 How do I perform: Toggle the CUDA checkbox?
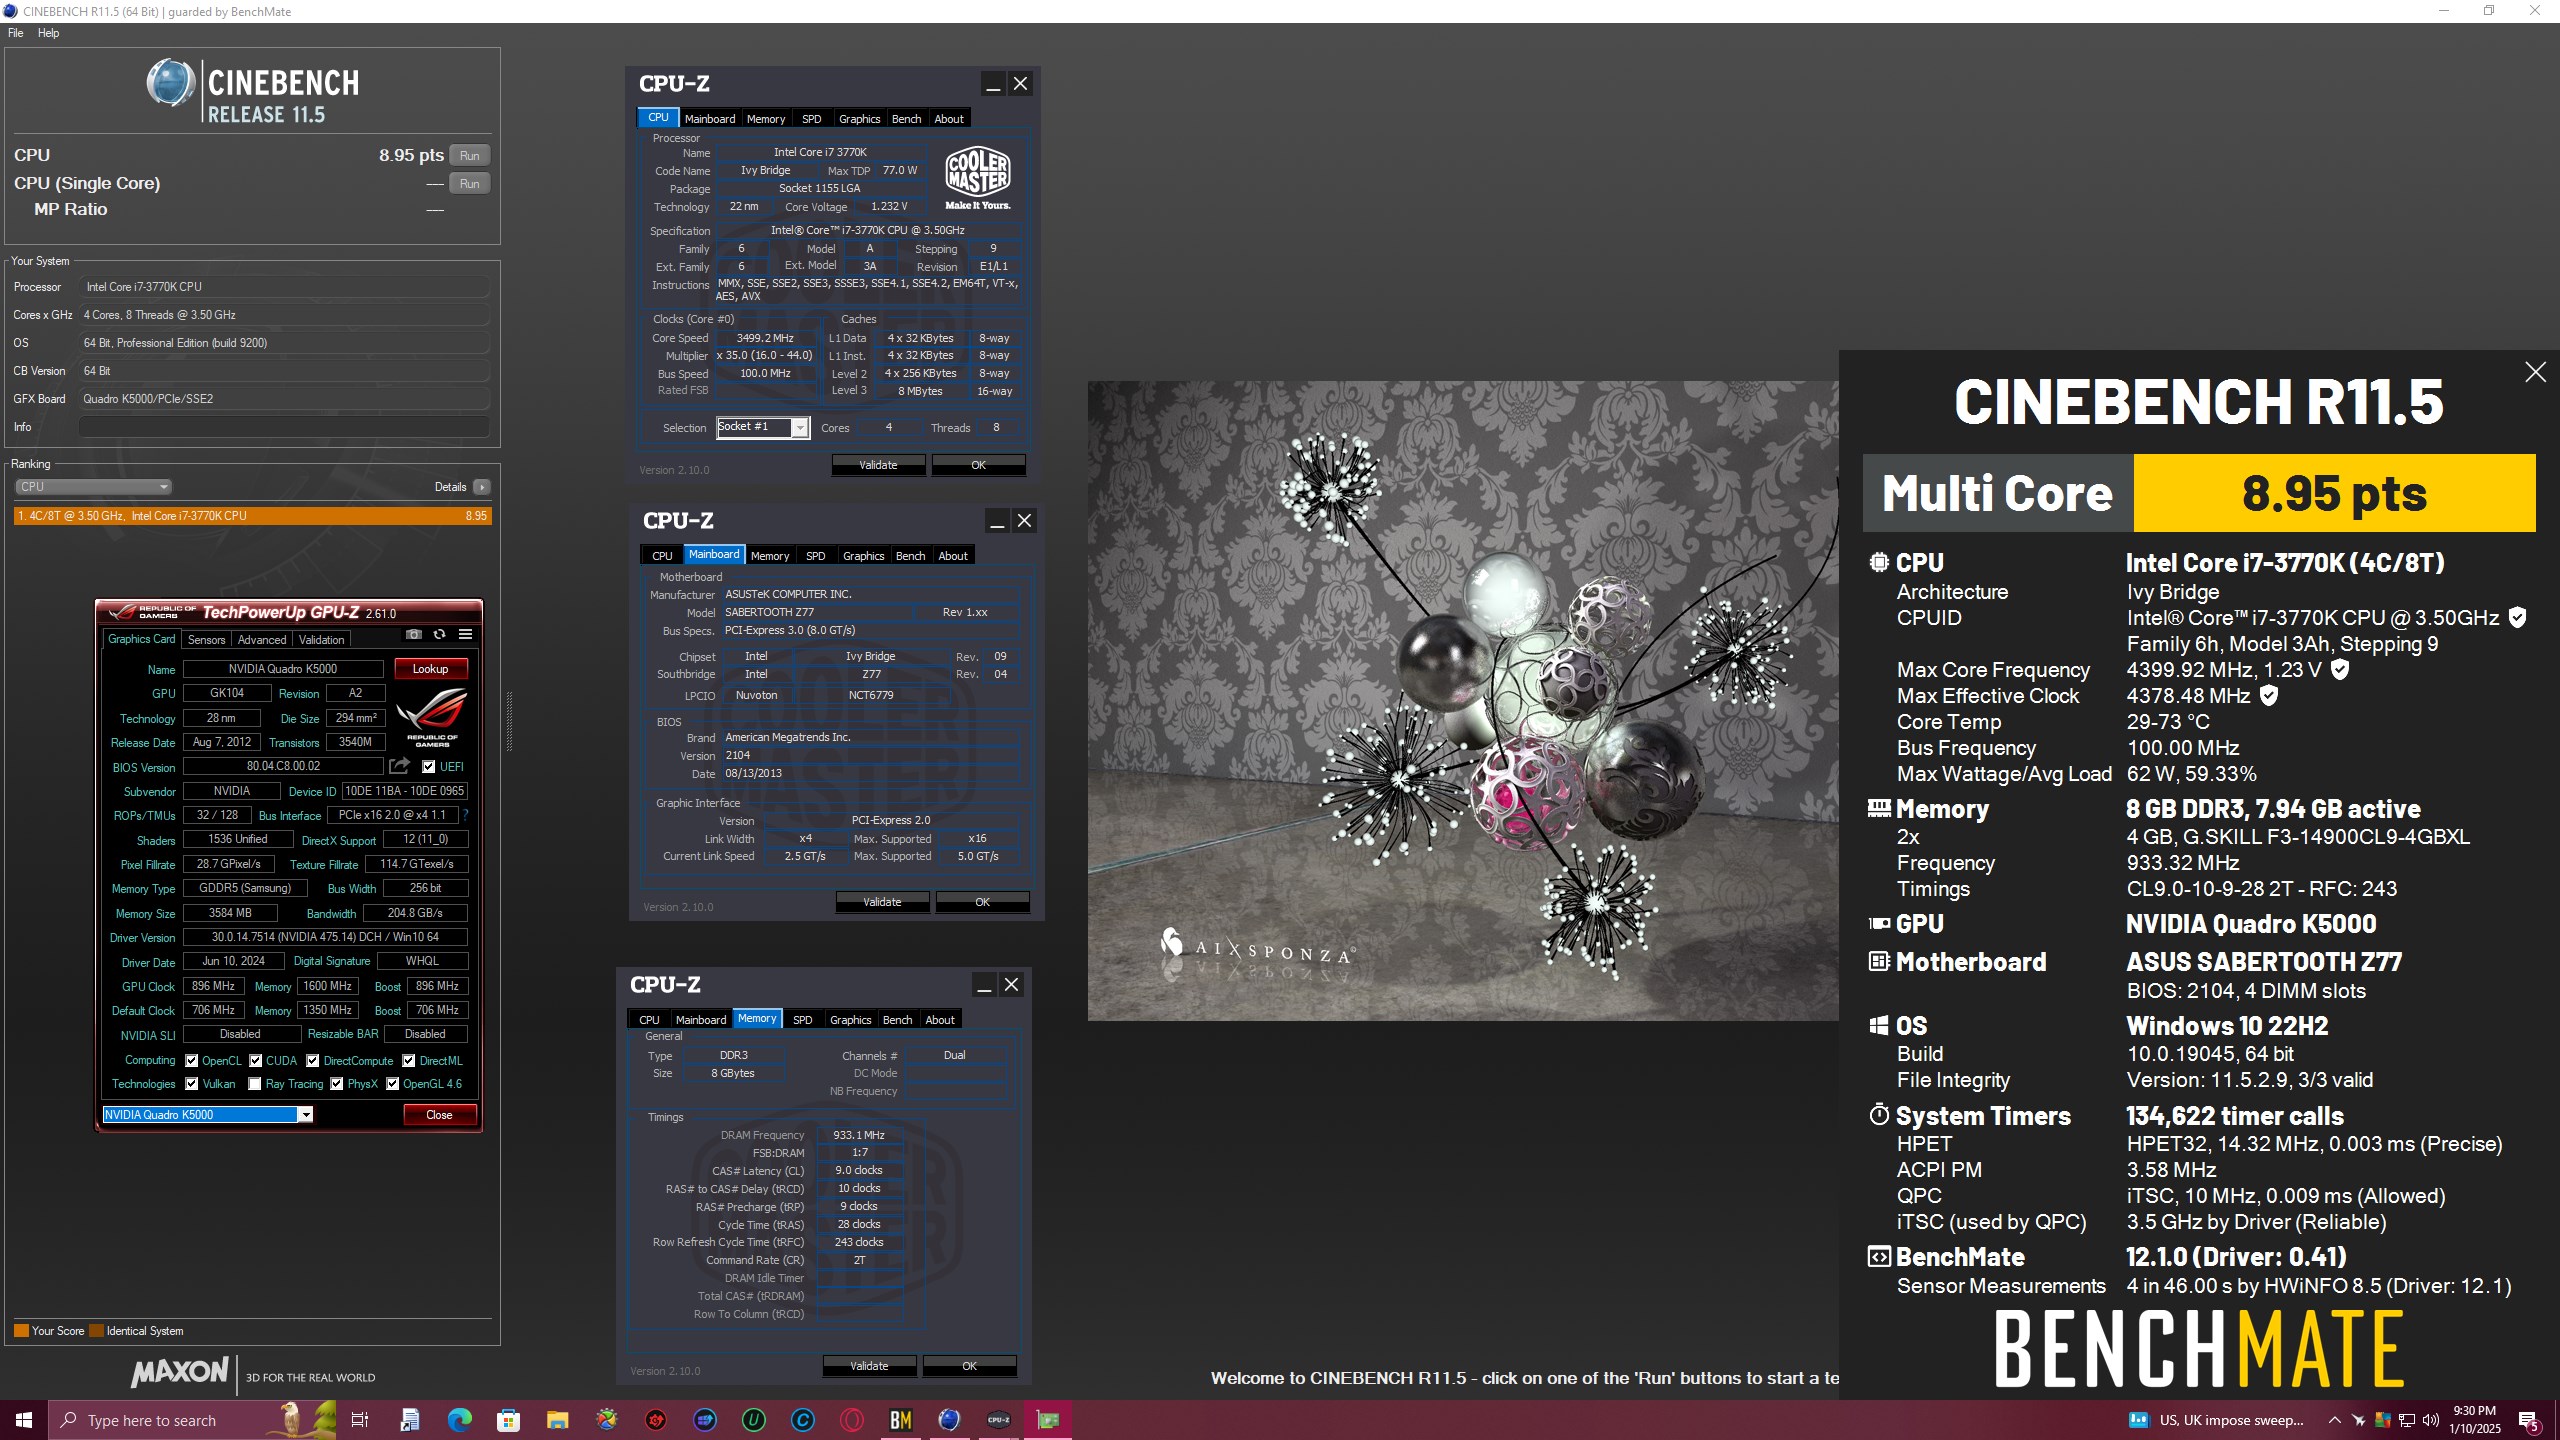click(x=255, y=1061)
